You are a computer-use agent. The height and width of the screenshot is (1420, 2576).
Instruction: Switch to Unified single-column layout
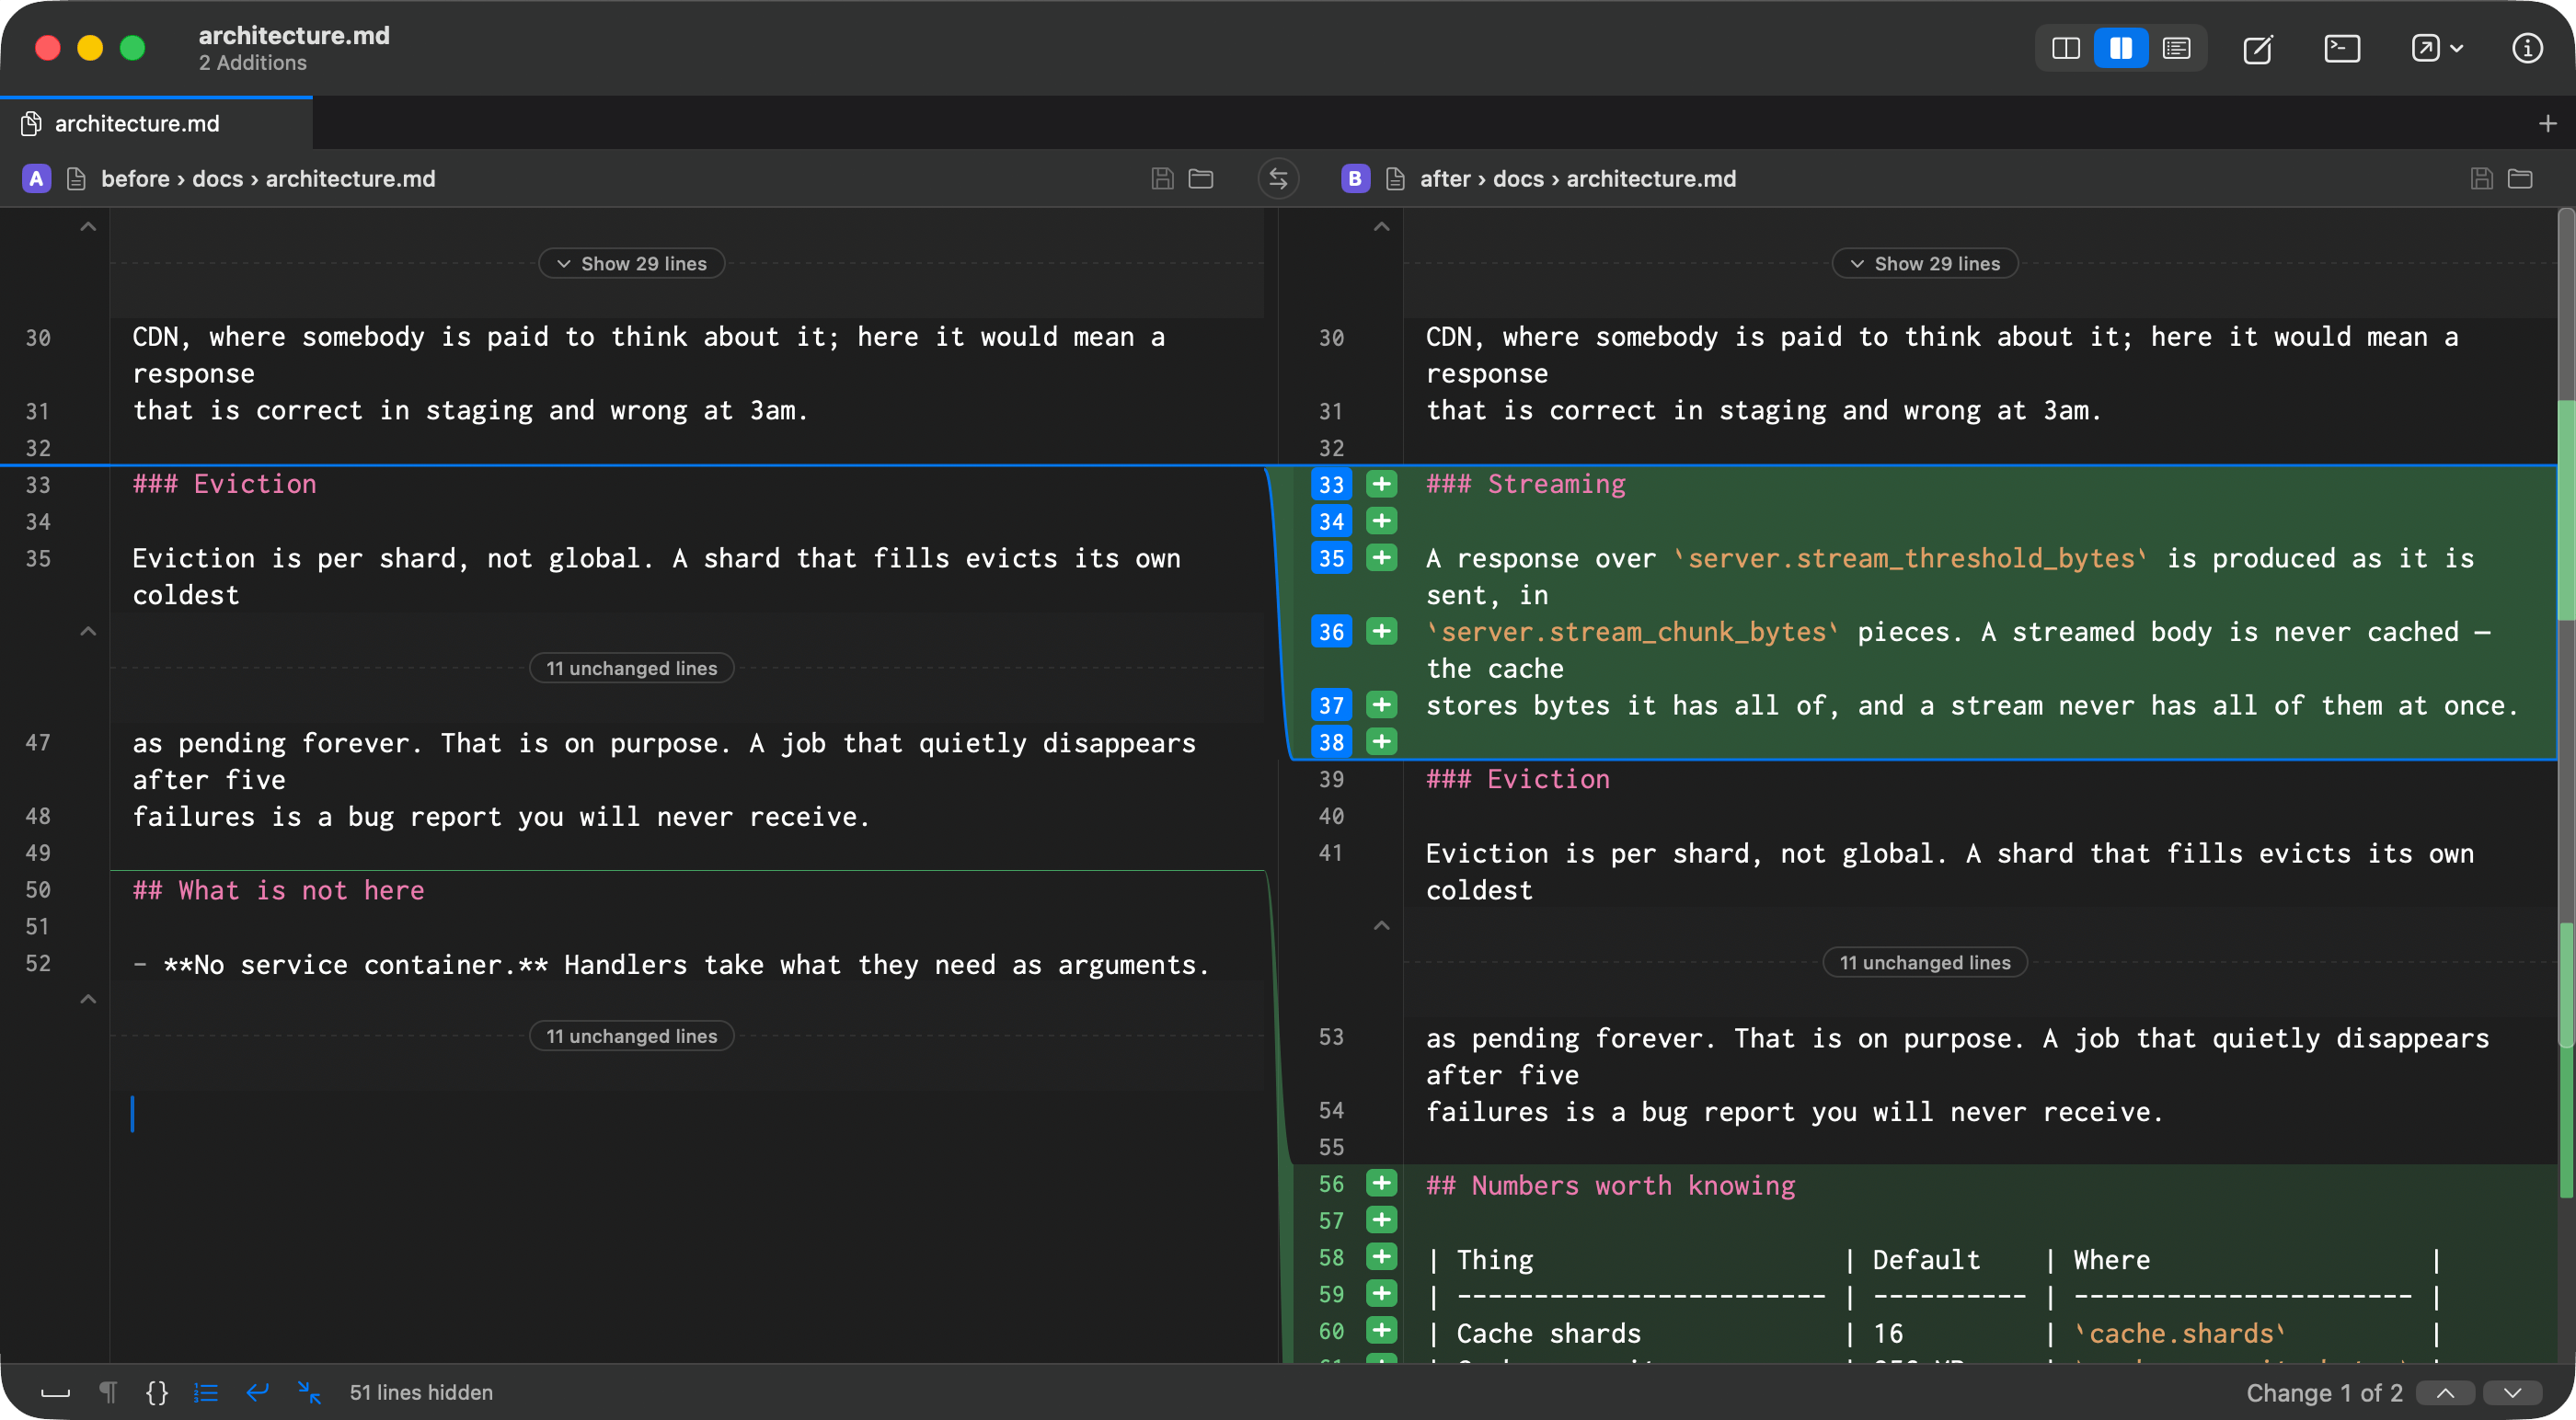(2176, 48)
